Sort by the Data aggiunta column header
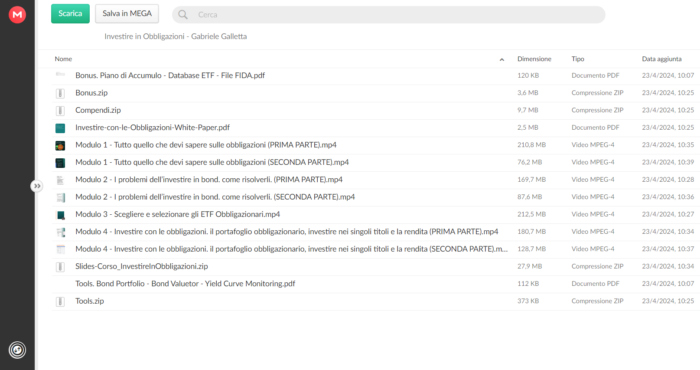The height and width of the screenshot is (370, 700). coord(662,59)
